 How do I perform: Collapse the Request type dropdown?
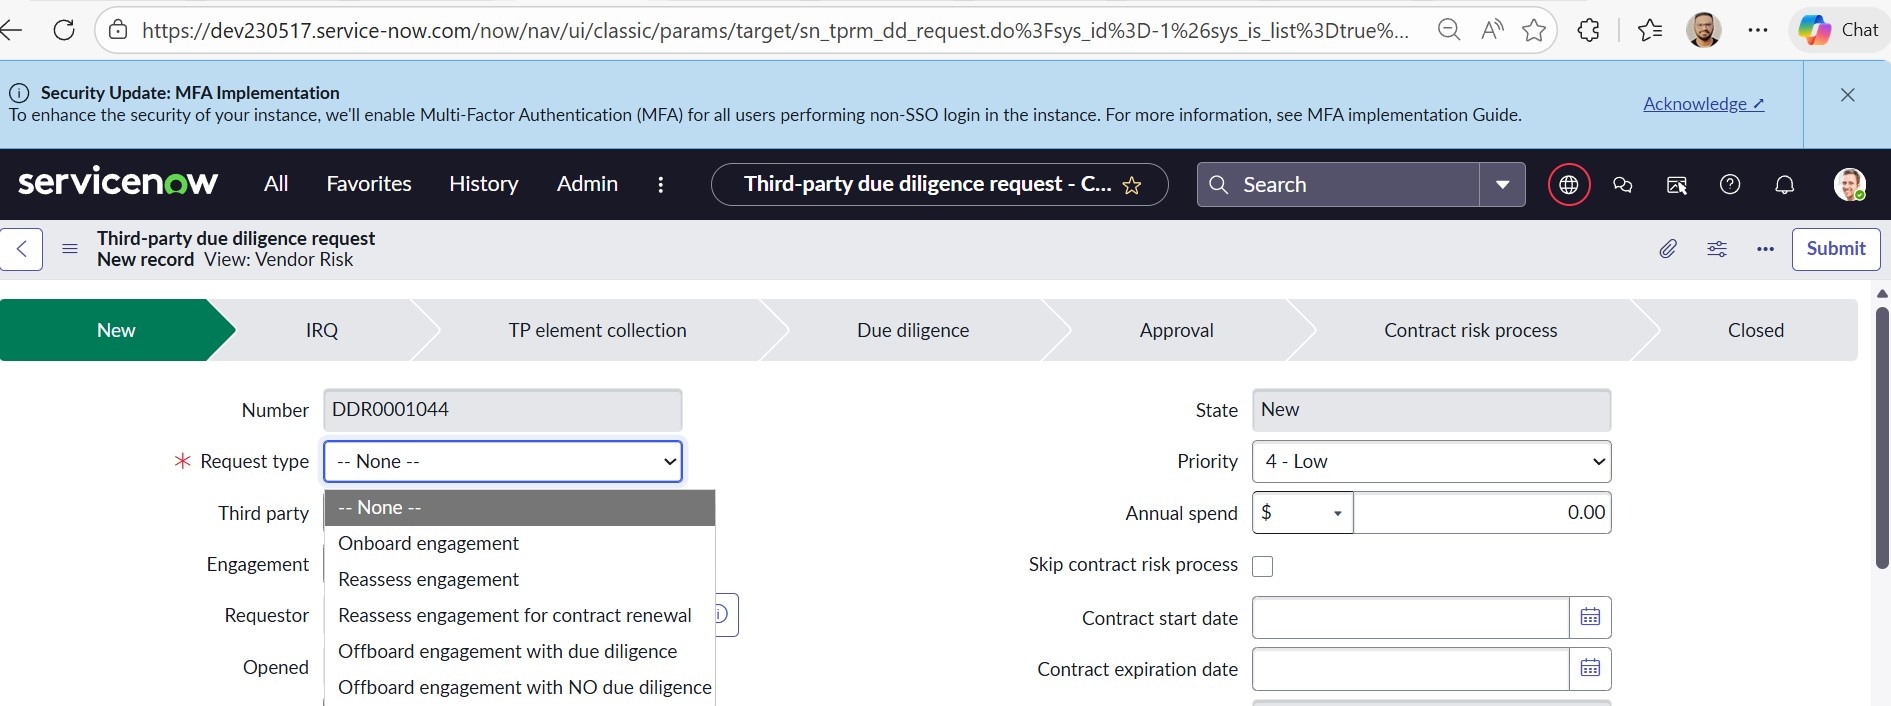pyautogui.click(x=503, y=461)
